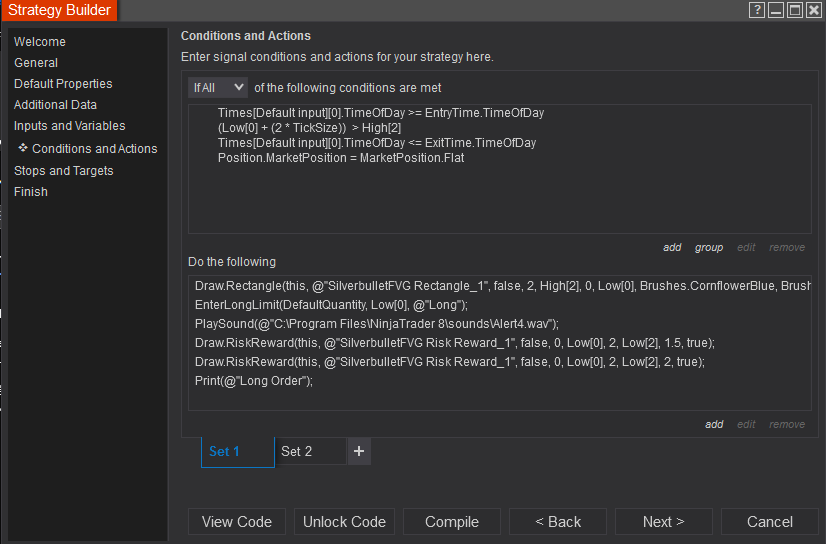Image resolution: width=826 pixels, height=544 pixels.
Task: Add a new condition set tab
Action: click(x=359, y=451)
